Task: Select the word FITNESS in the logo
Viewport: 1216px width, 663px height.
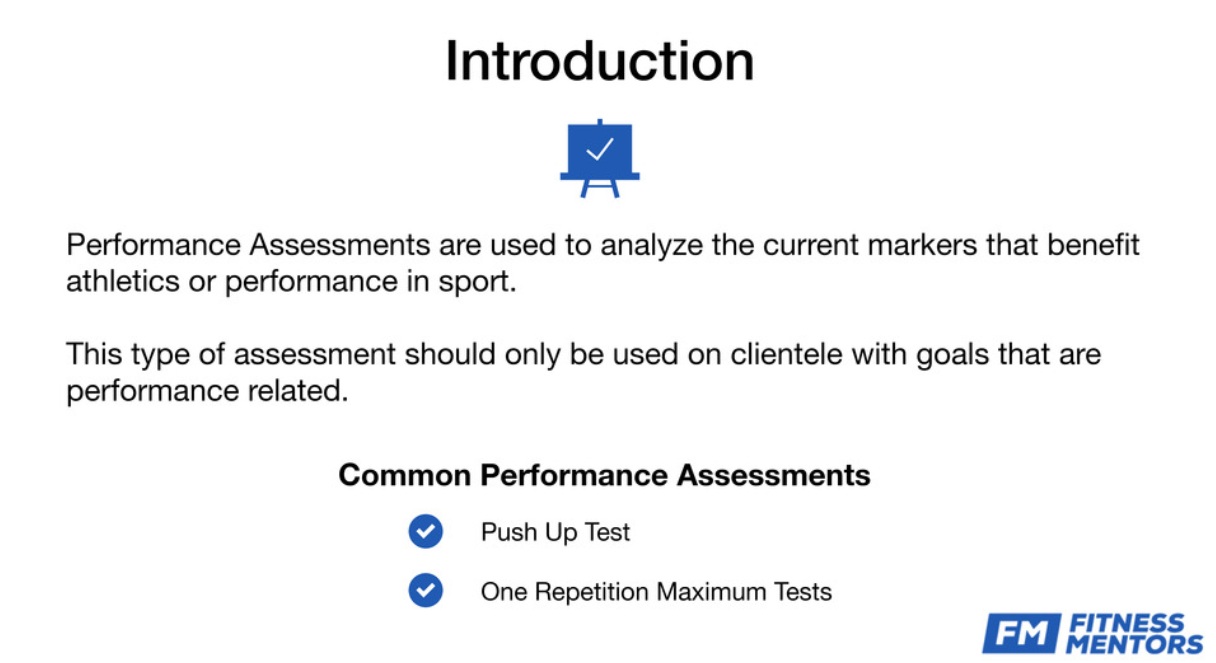Action: (1126, 625)
